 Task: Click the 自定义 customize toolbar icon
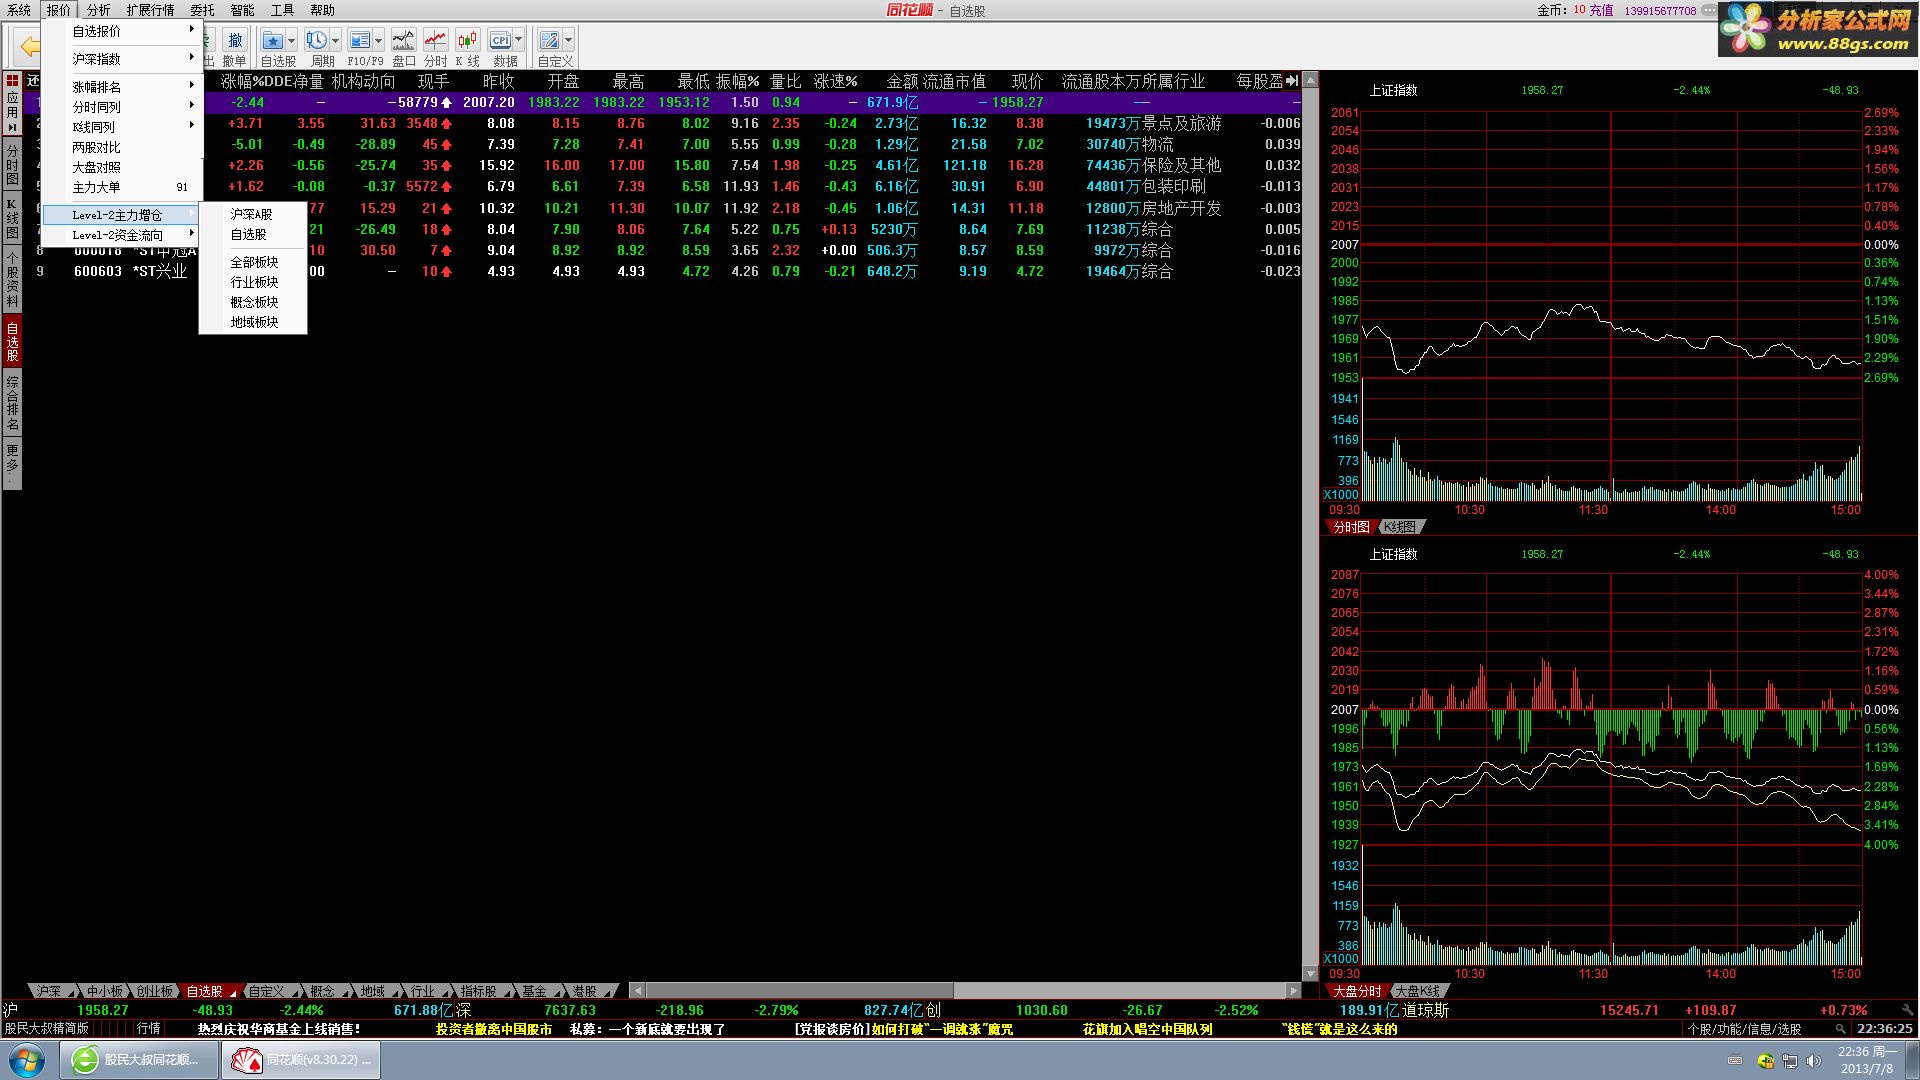click(549, 40)
